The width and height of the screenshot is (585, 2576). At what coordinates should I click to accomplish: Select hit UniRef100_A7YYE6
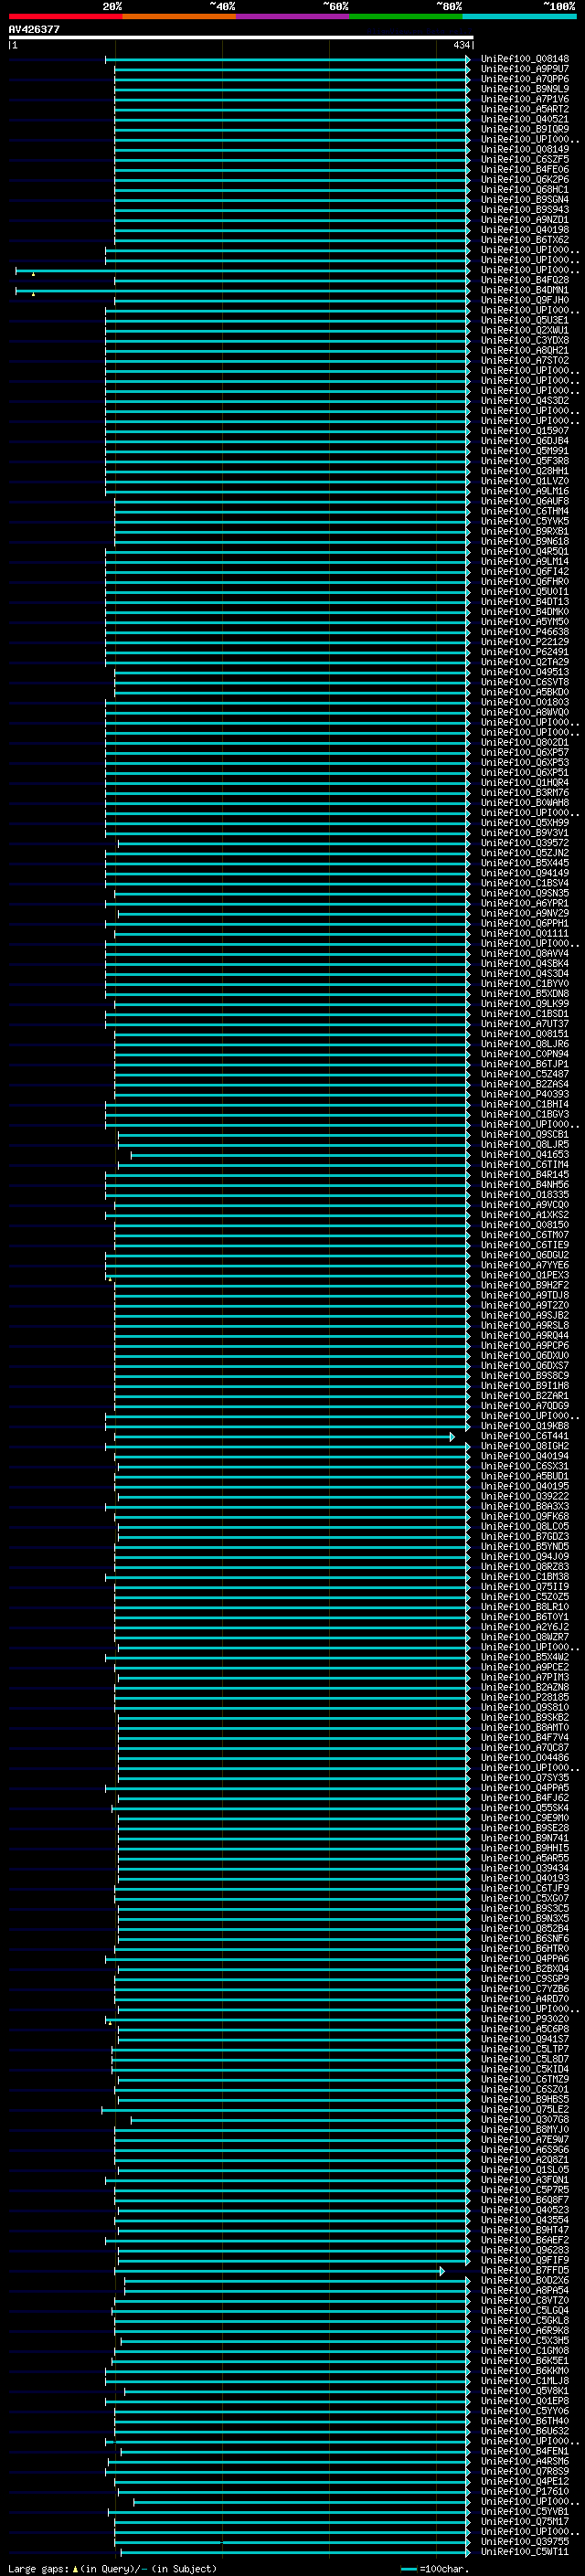pos(525,1265)
